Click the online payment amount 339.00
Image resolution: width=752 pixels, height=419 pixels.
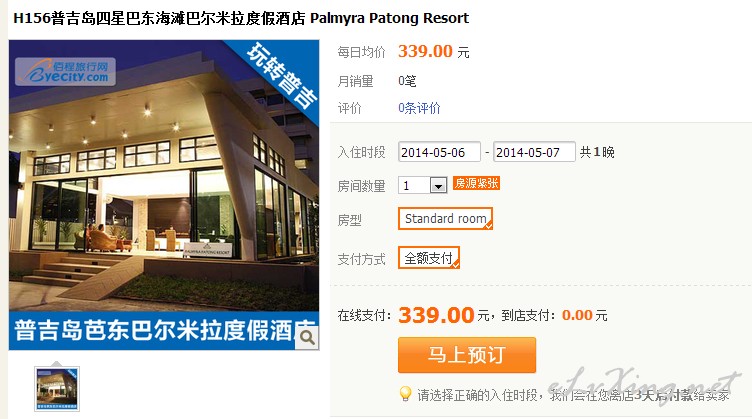(436, 315)
